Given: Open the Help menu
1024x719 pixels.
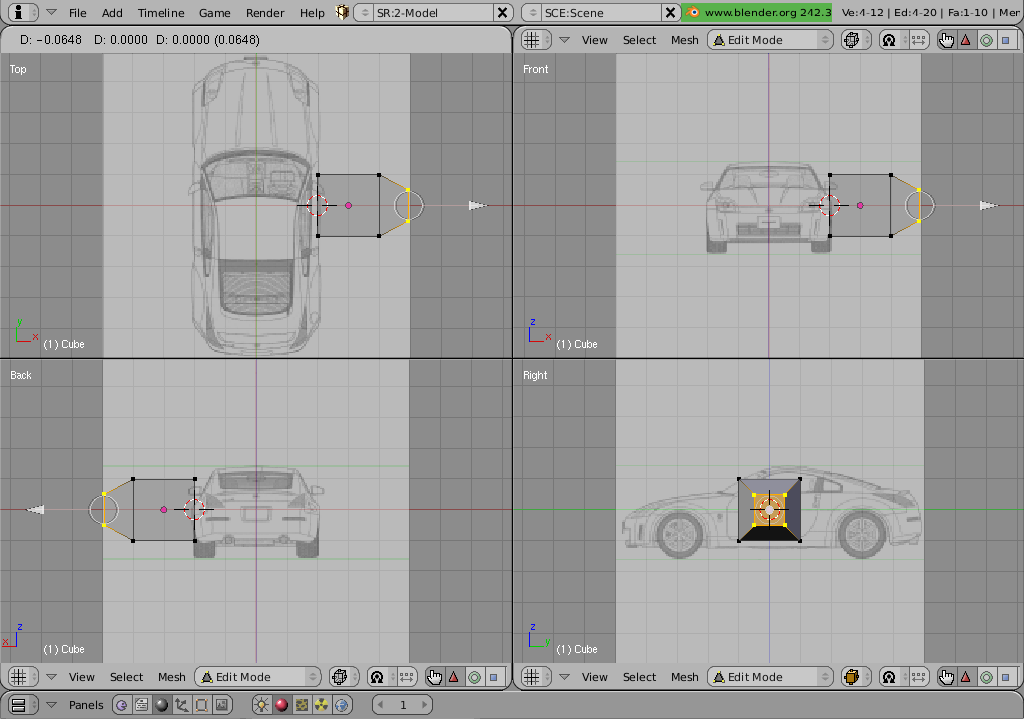Looking at the screenshot, I should [x=312, y=13].
